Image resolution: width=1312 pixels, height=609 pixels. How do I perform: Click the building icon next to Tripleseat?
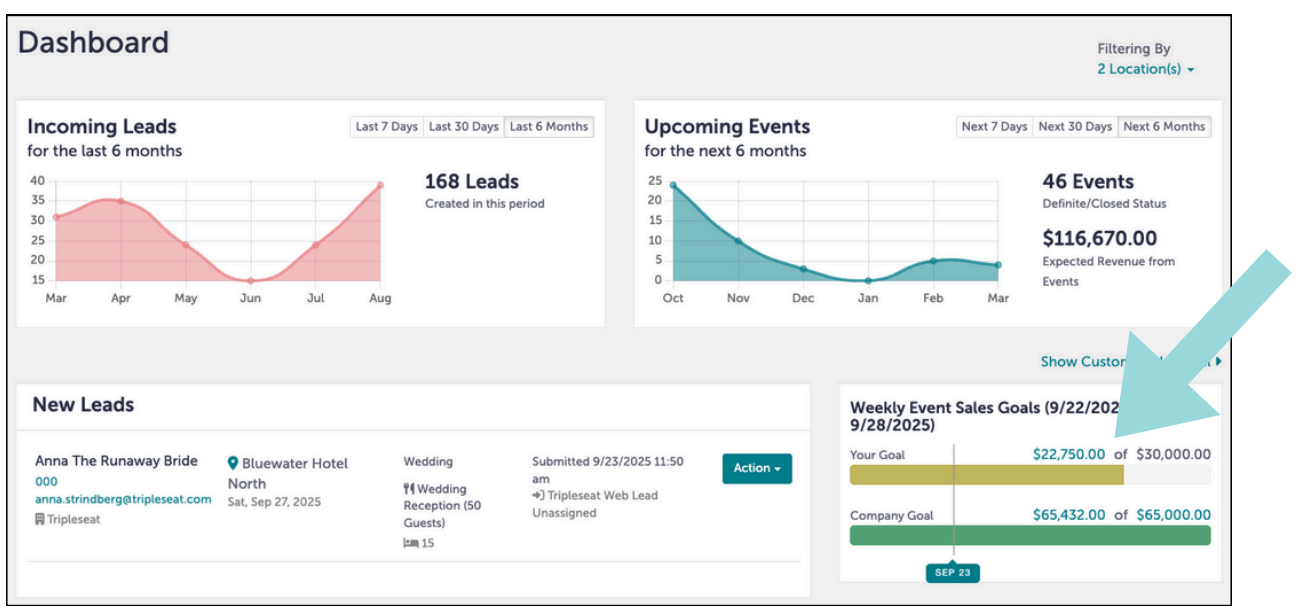pos(40,519)
